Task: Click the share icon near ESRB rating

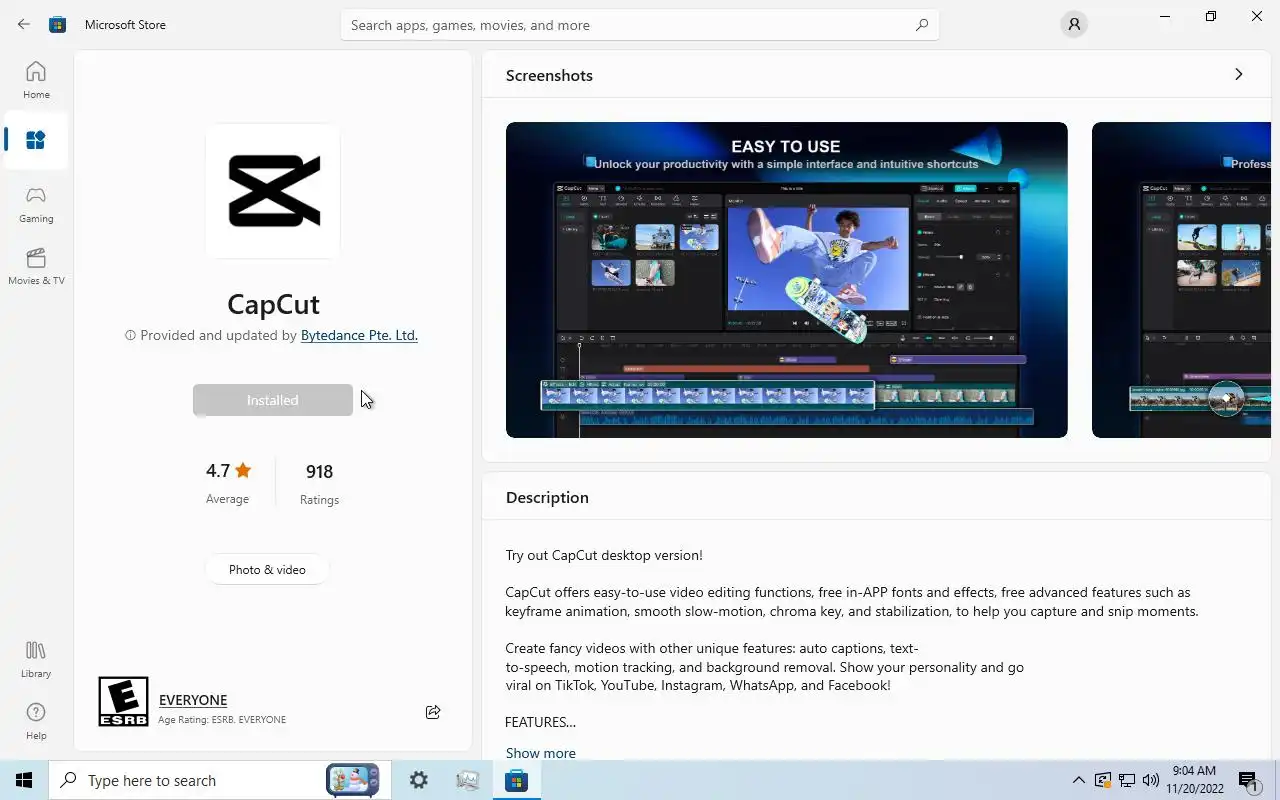Action: (x=433, y=712)
